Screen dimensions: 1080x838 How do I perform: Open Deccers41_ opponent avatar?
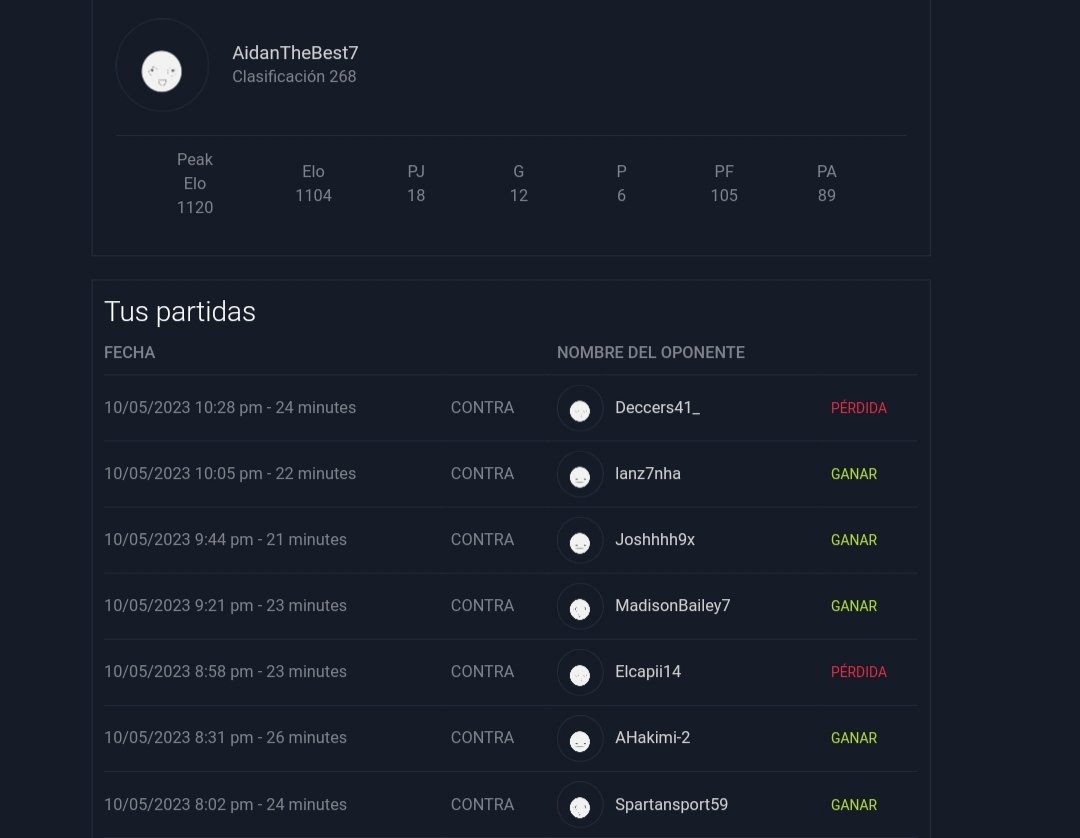(580, 408)
